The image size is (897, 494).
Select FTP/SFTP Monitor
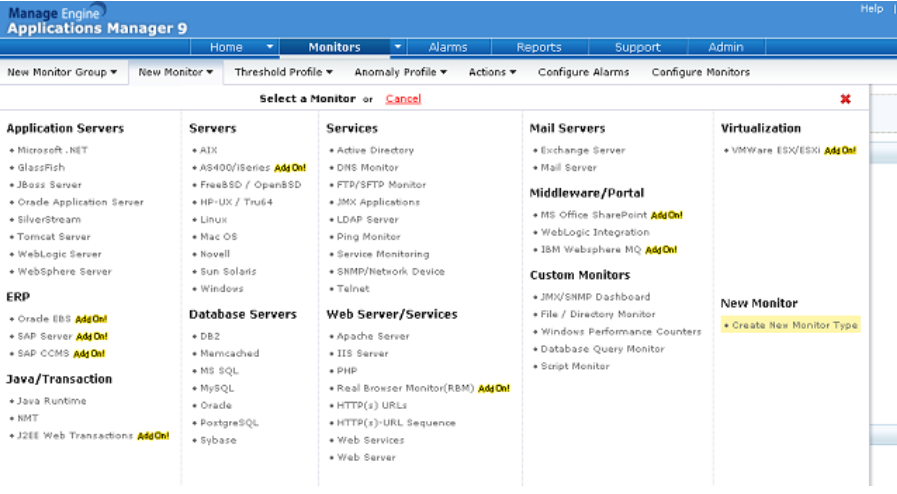point(382,185)
